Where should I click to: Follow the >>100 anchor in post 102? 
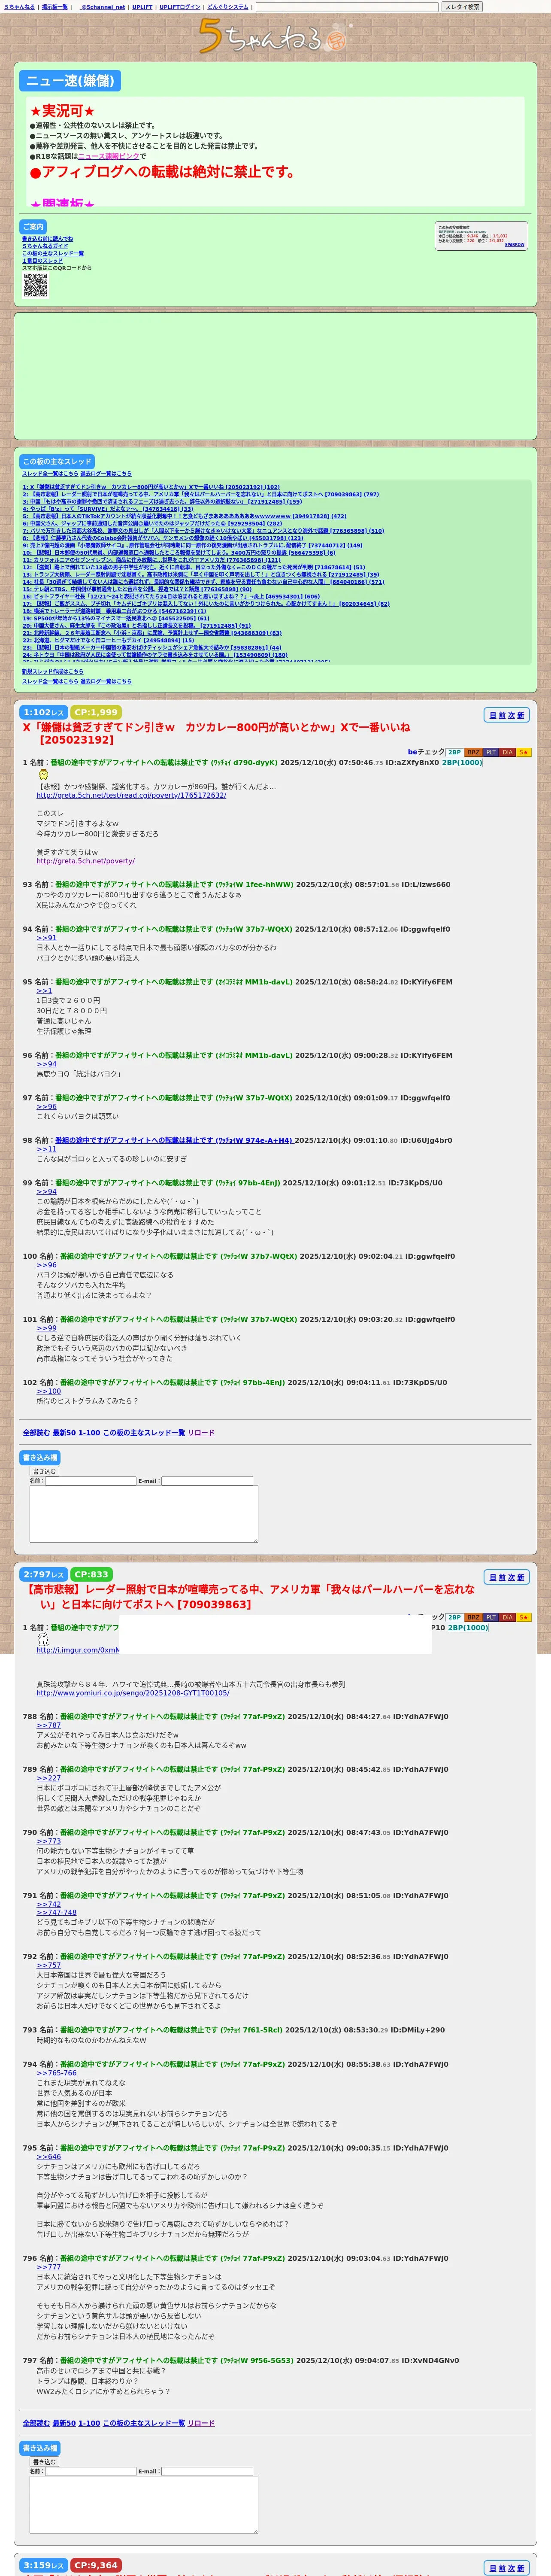pyautogui.click(x=49, y=1391)
